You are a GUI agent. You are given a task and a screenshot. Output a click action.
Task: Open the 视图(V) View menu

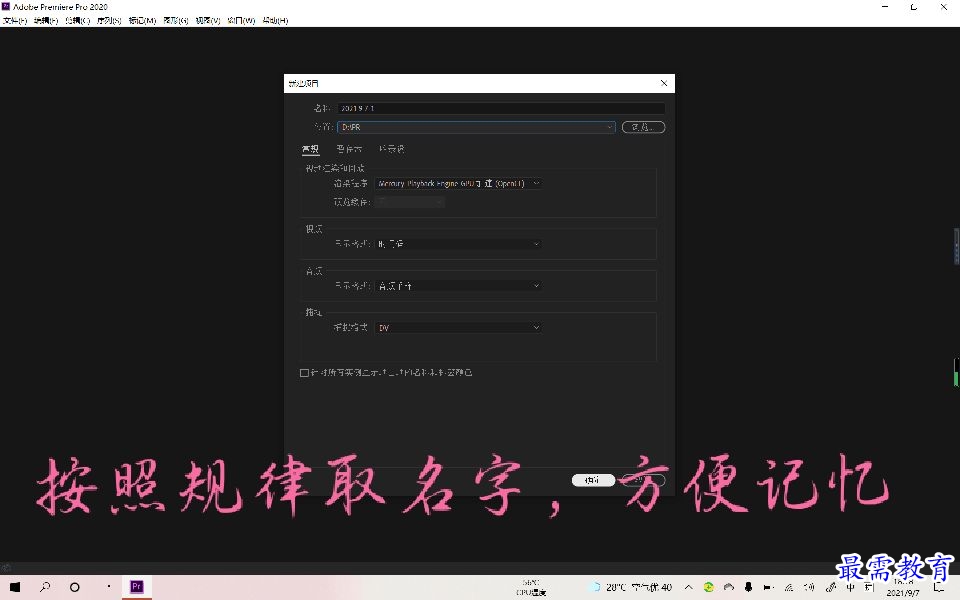point(208,20)
